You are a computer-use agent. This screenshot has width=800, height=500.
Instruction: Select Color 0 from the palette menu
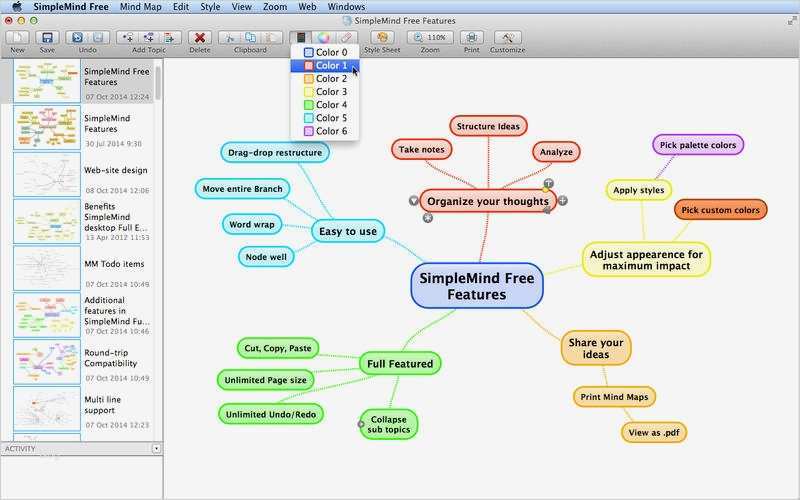(x=325, y=52)
